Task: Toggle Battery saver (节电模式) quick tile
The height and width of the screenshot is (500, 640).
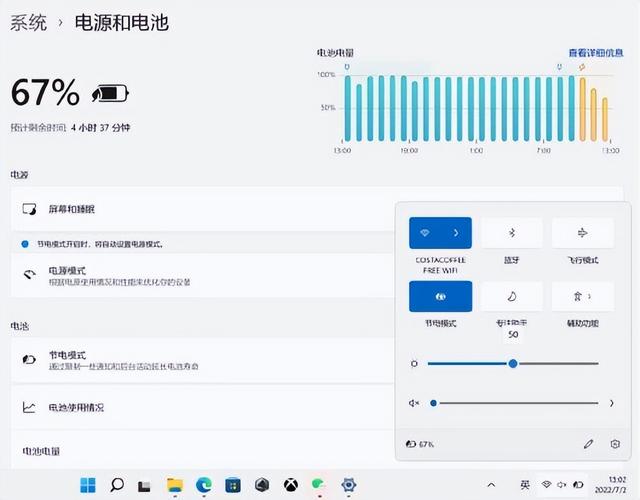Action: click(x=440, y=296)
